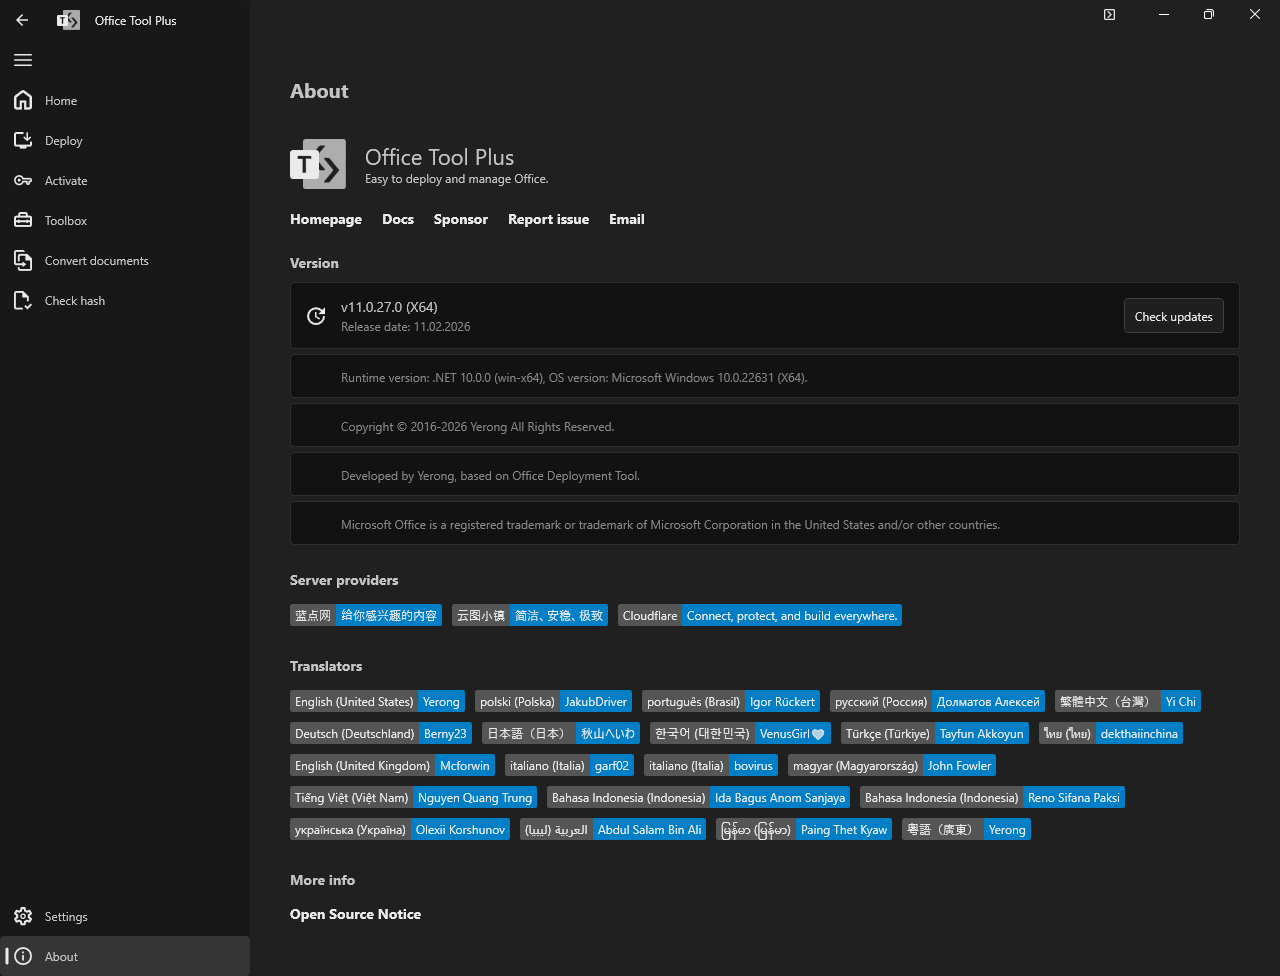The image size is (1280, 976).
Task: Open the Homepage link
Action: [x=326, y=219]
